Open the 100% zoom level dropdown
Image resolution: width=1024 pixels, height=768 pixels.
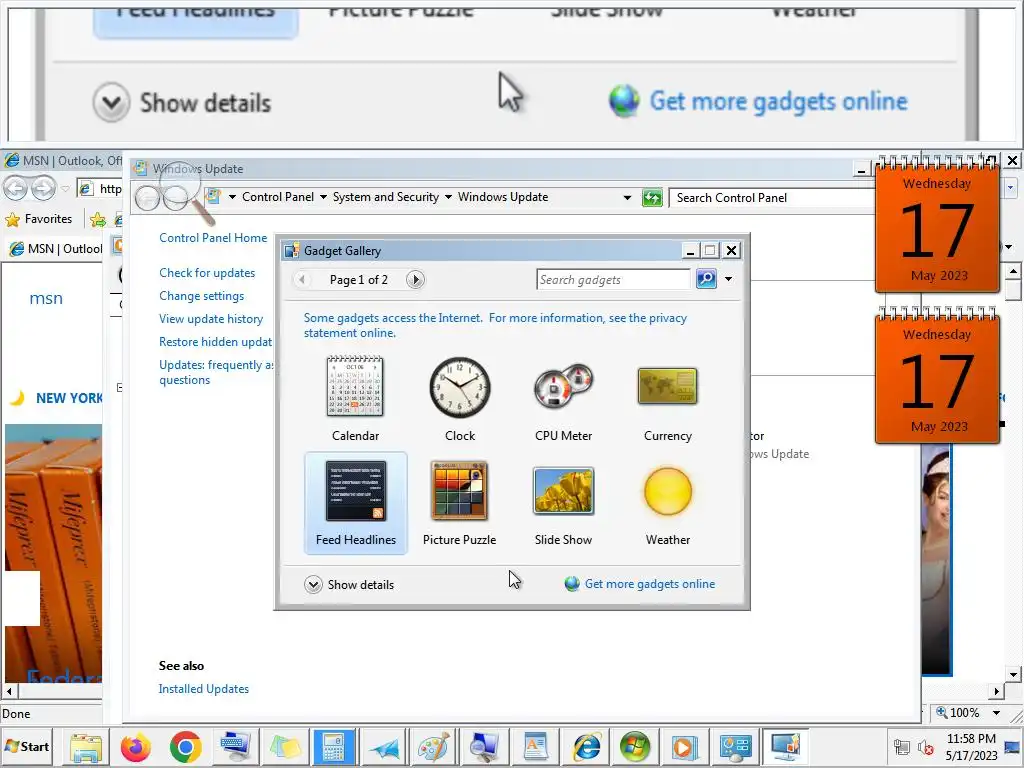tap(997, 712)
